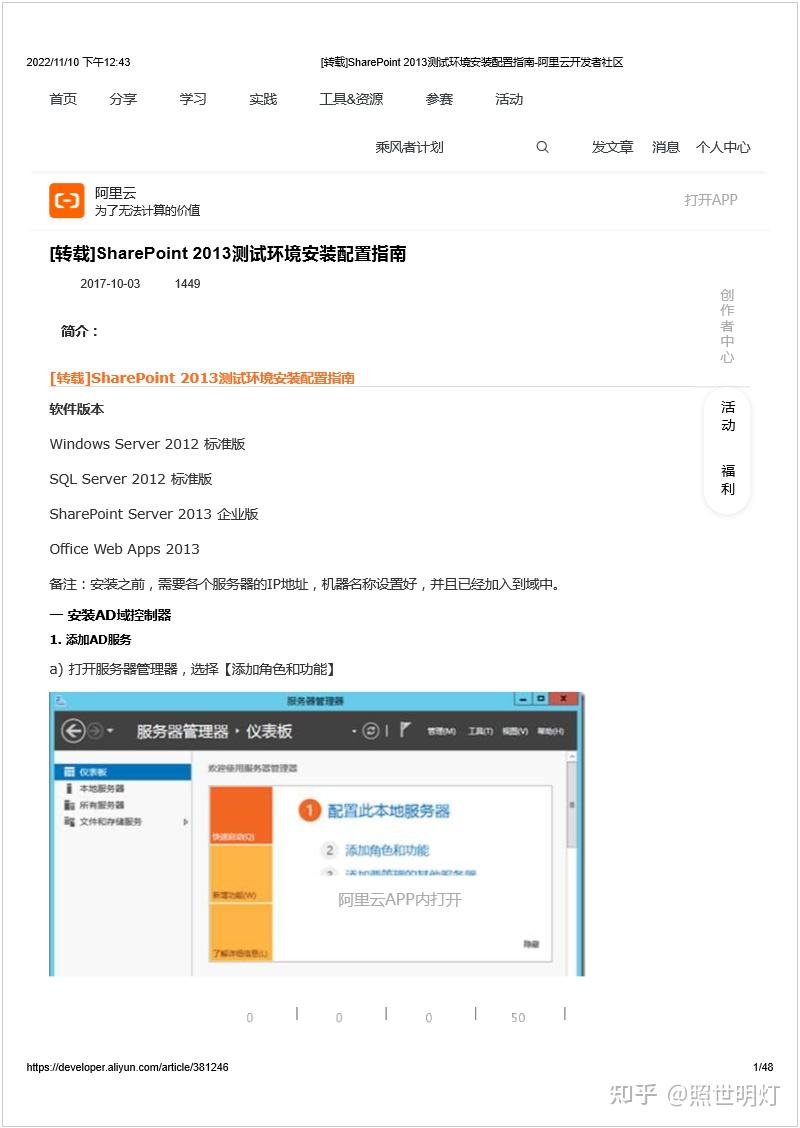This screenshot has height=1128, width=800.
Task: Click the Server Manager forward arrow
Action: click(96, 731)
